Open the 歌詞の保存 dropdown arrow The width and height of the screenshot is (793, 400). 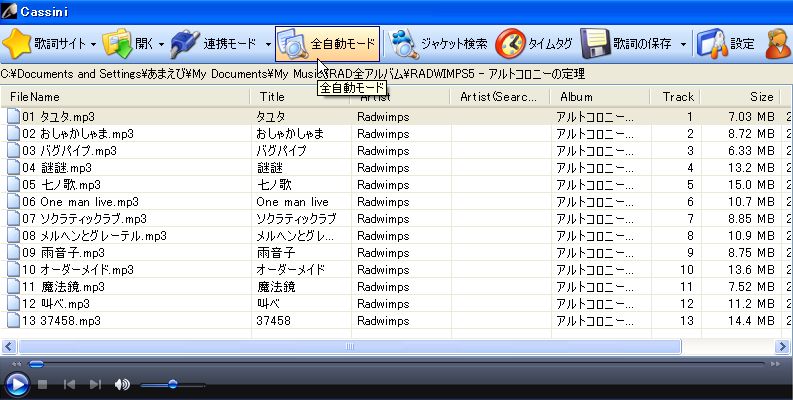click(x=683, y=45)
